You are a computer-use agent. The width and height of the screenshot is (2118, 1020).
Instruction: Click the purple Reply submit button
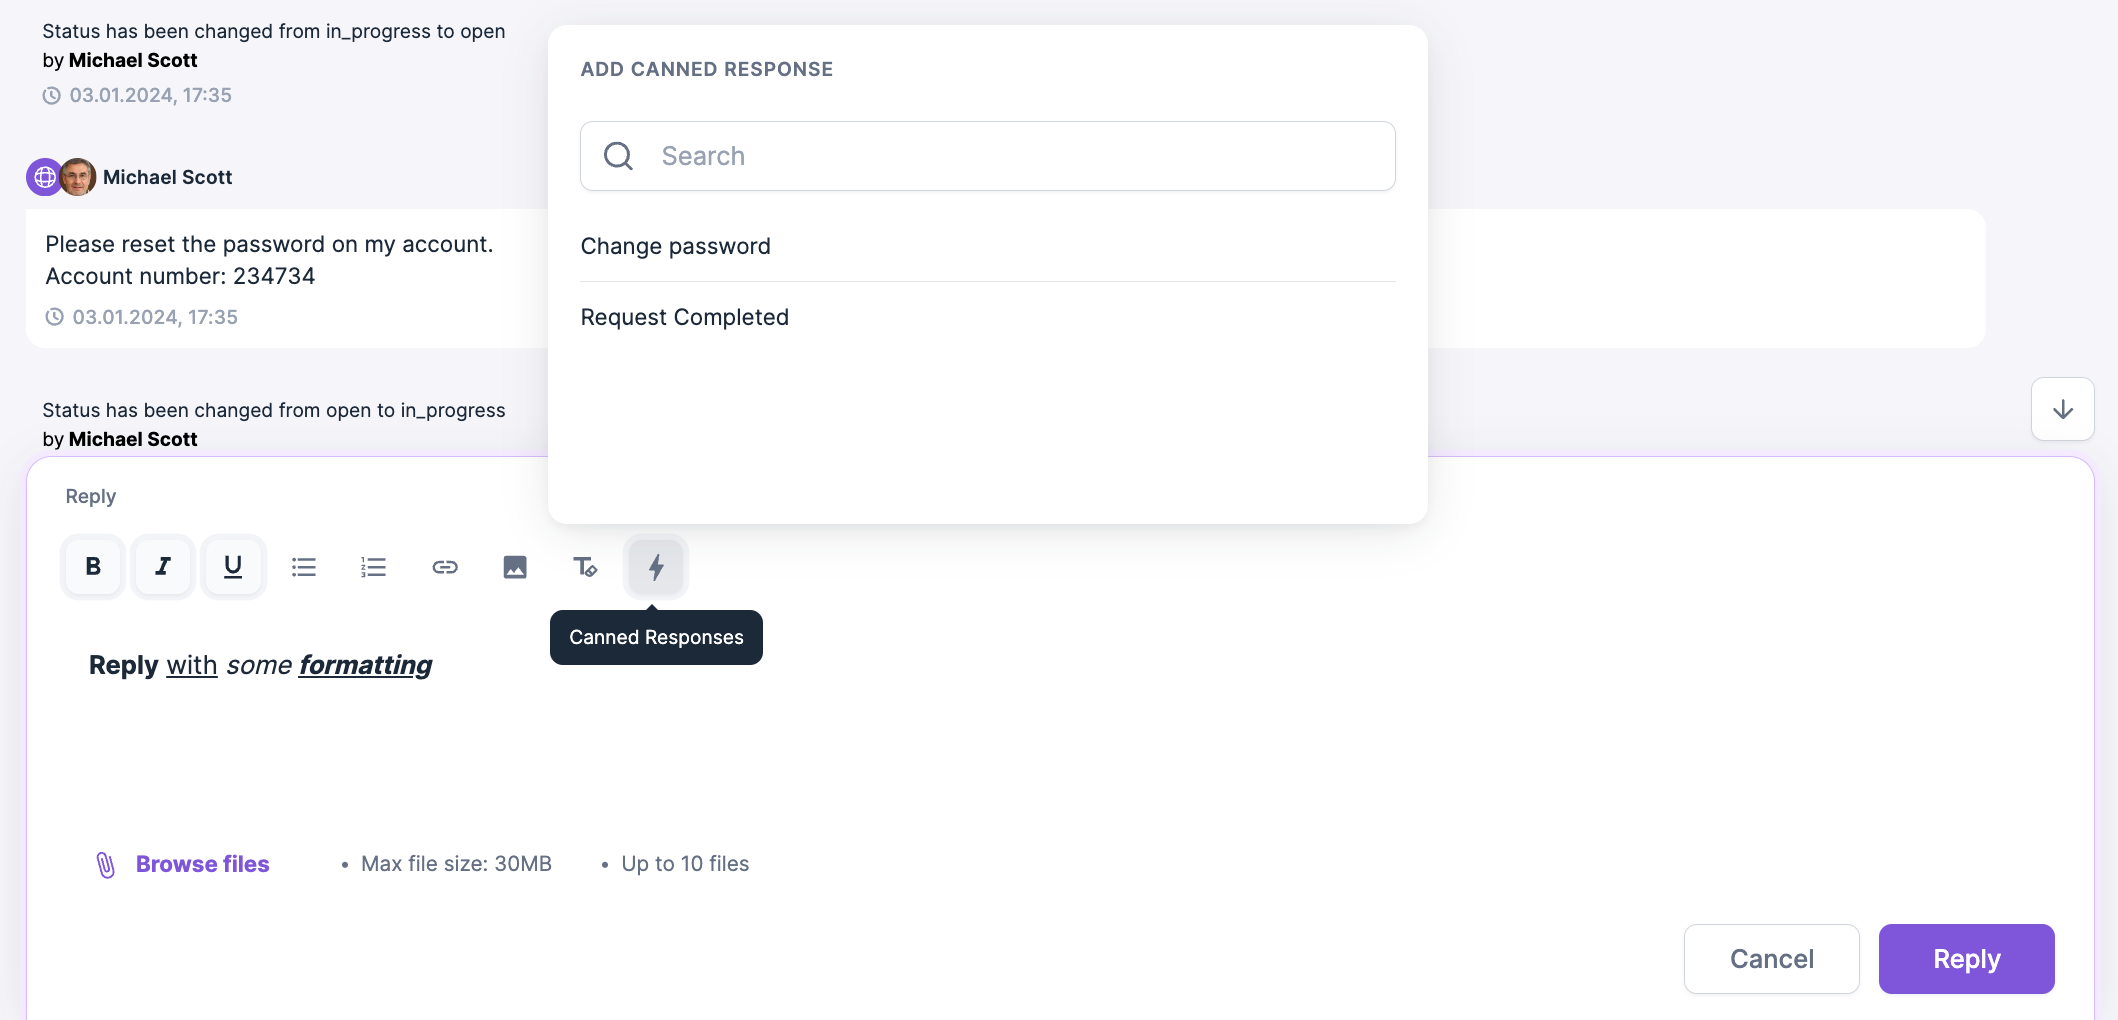point(1966,959)
